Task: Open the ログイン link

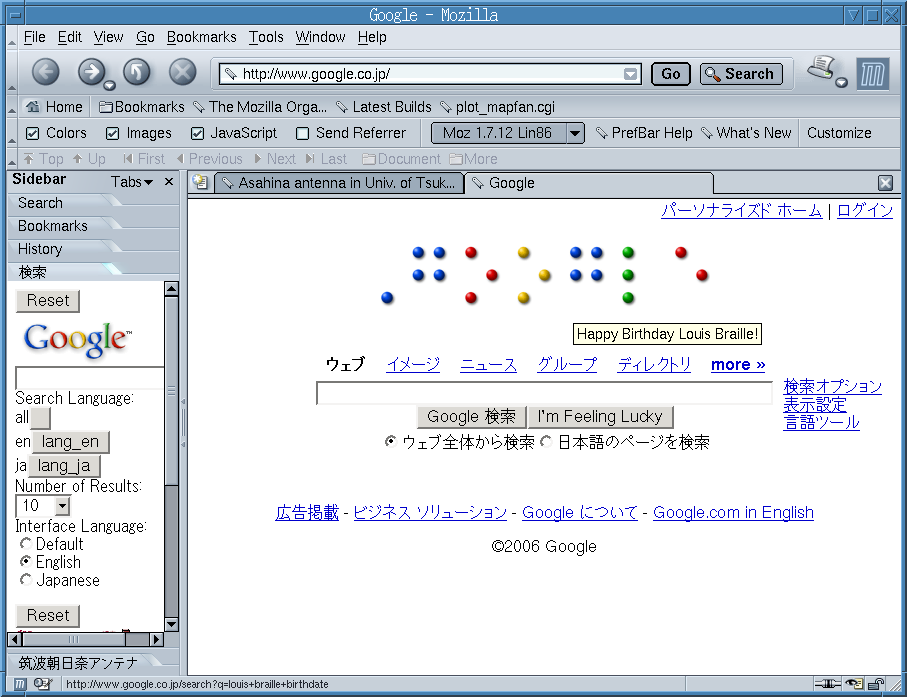Action: coord(865,210)
